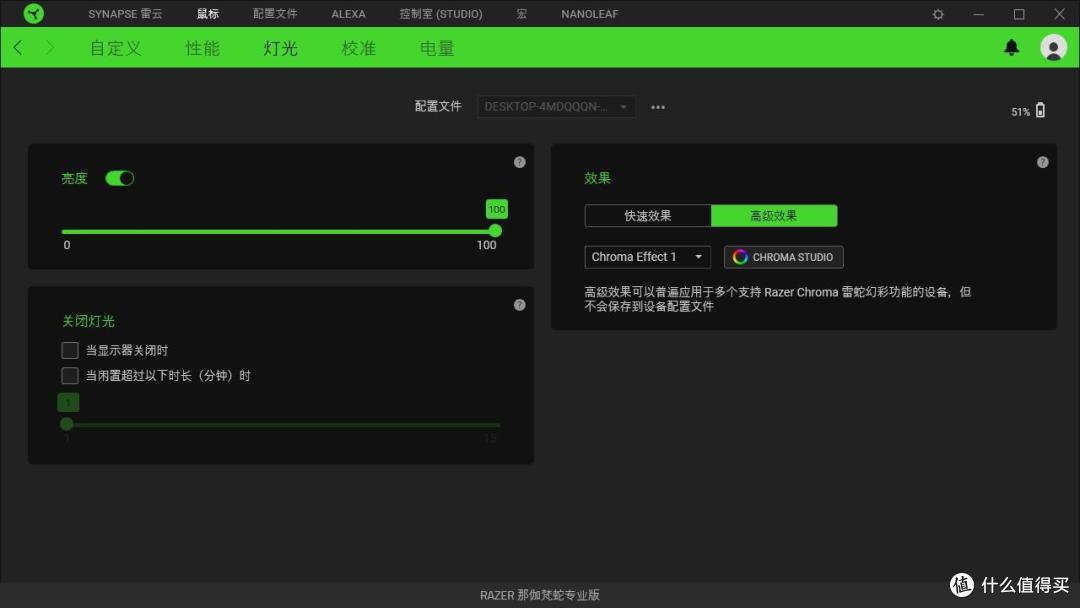This screenshot has height=608, width=1080.
Task: Open help for the effects panel
Action: pos(1043,163)
